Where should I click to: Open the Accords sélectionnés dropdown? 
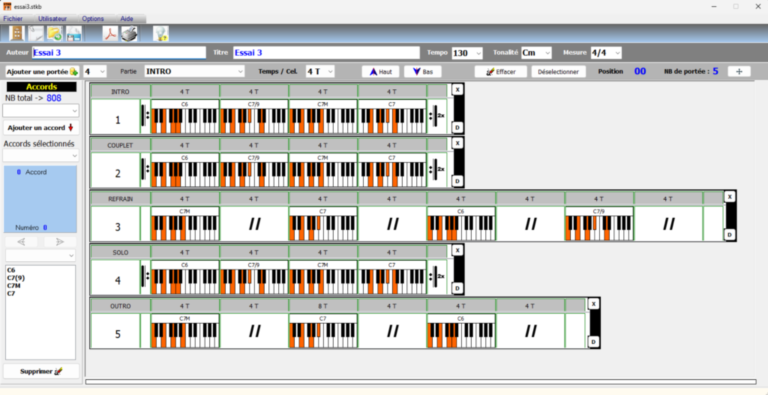pos(40,155)
